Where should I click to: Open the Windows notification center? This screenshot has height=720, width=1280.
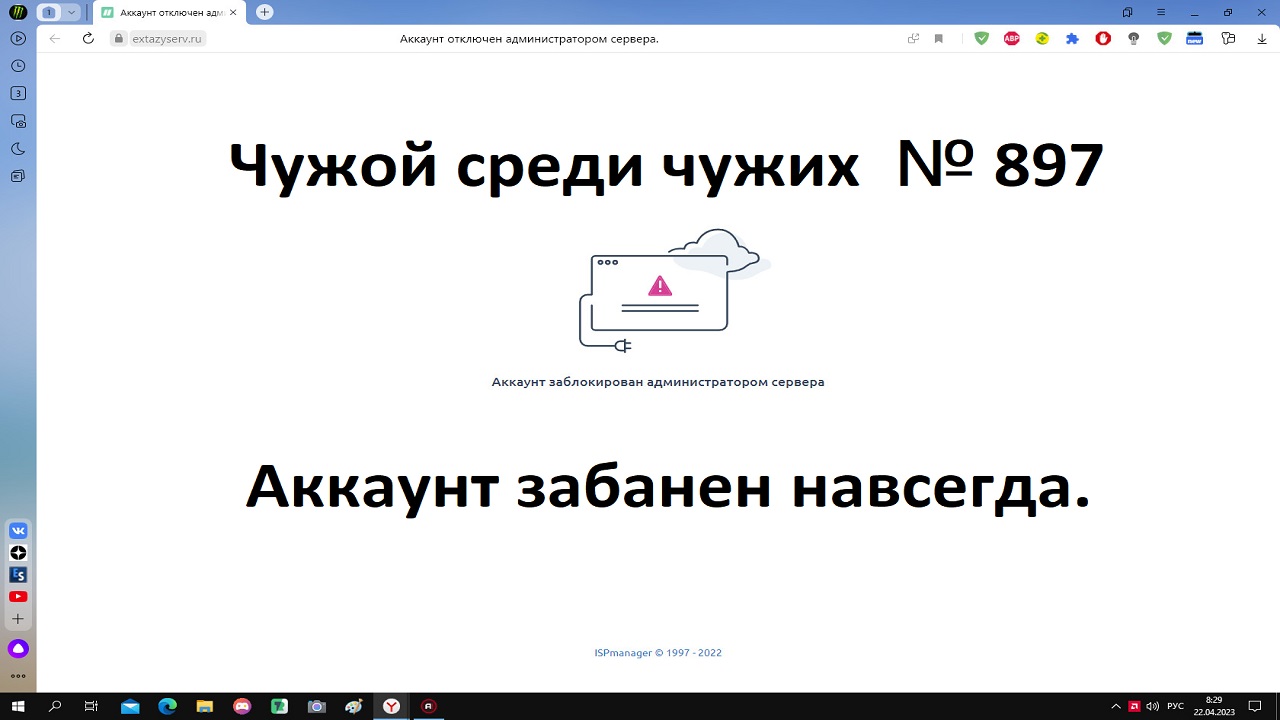[1256, 706]
